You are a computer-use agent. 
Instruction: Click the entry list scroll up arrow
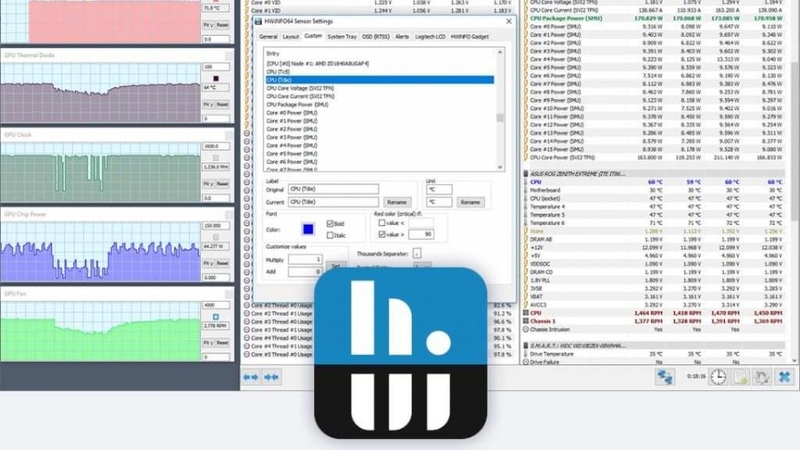(500, 52)
